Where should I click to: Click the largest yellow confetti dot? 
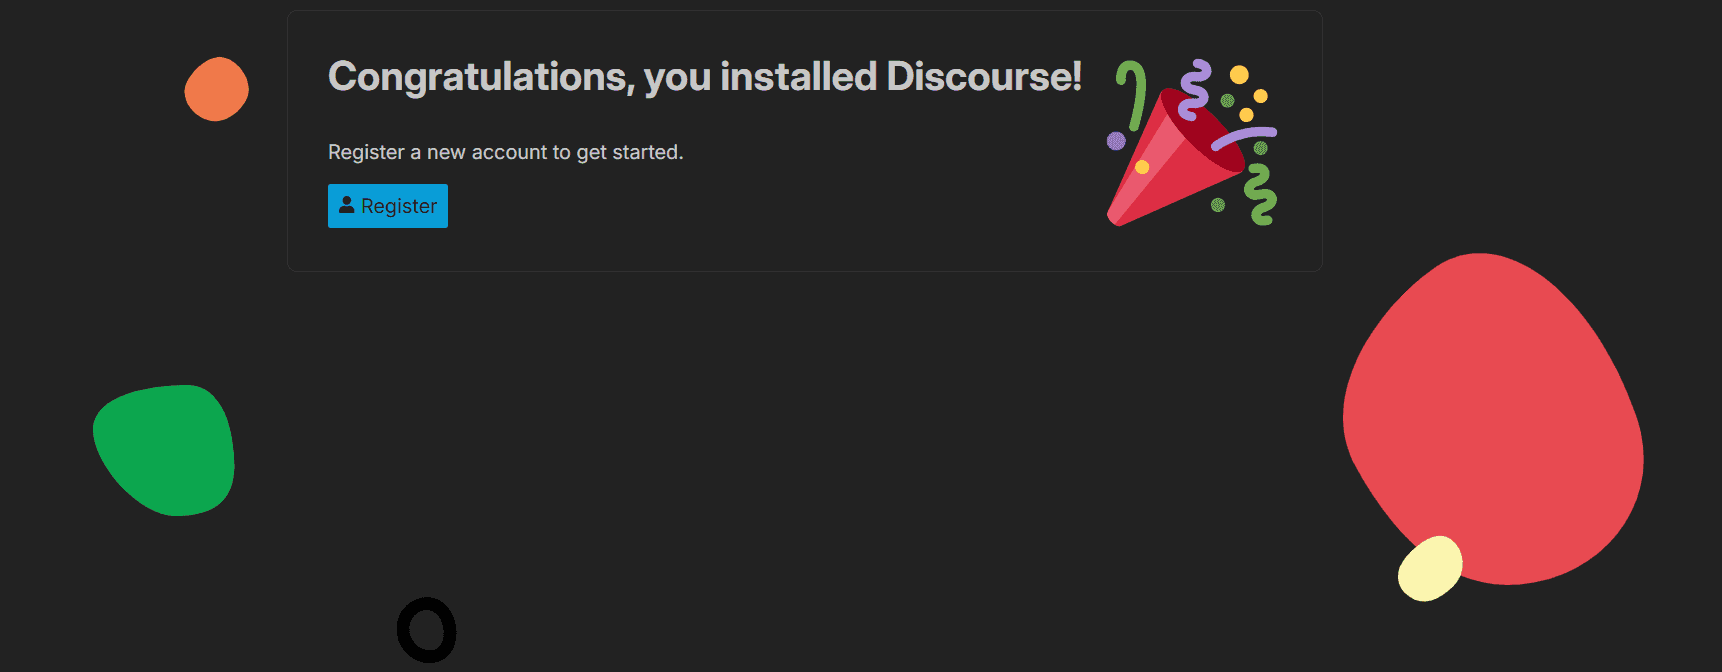click(1239, 74)
